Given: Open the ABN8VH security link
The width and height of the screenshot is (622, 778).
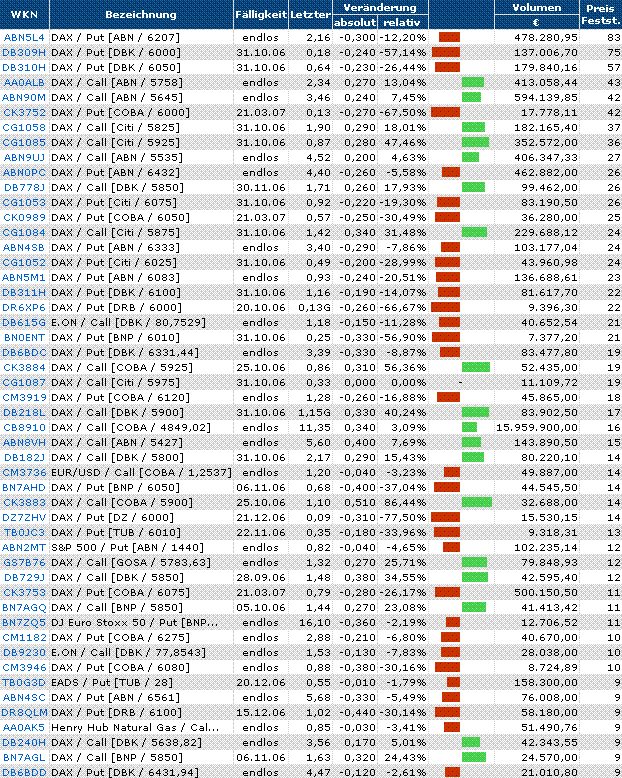Looking at the screenshot, I should point(24,443).
